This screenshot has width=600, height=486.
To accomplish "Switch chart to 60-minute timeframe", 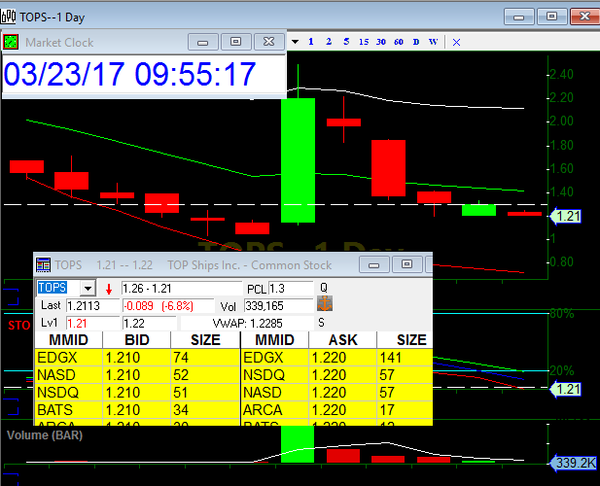I will [x=398, y=42].
